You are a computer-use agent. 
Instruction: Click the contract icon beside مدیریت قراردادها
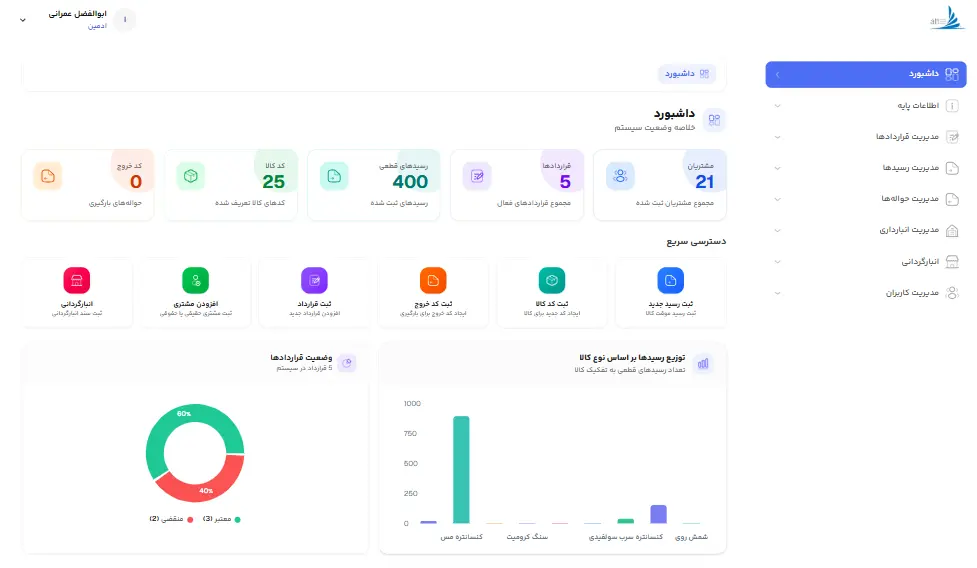click(952, 137)
